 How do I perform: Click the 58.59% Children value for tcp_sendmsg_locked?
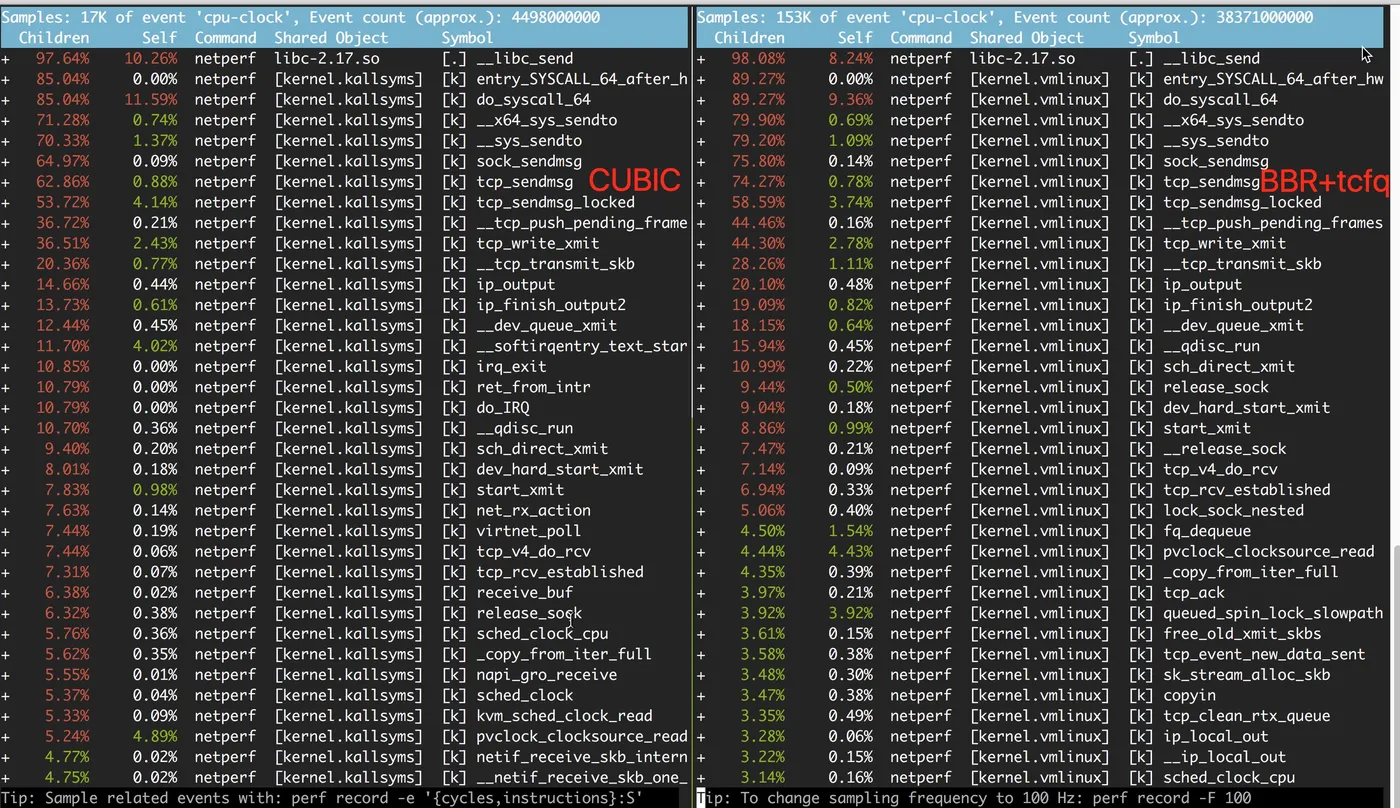pos(758,203)
